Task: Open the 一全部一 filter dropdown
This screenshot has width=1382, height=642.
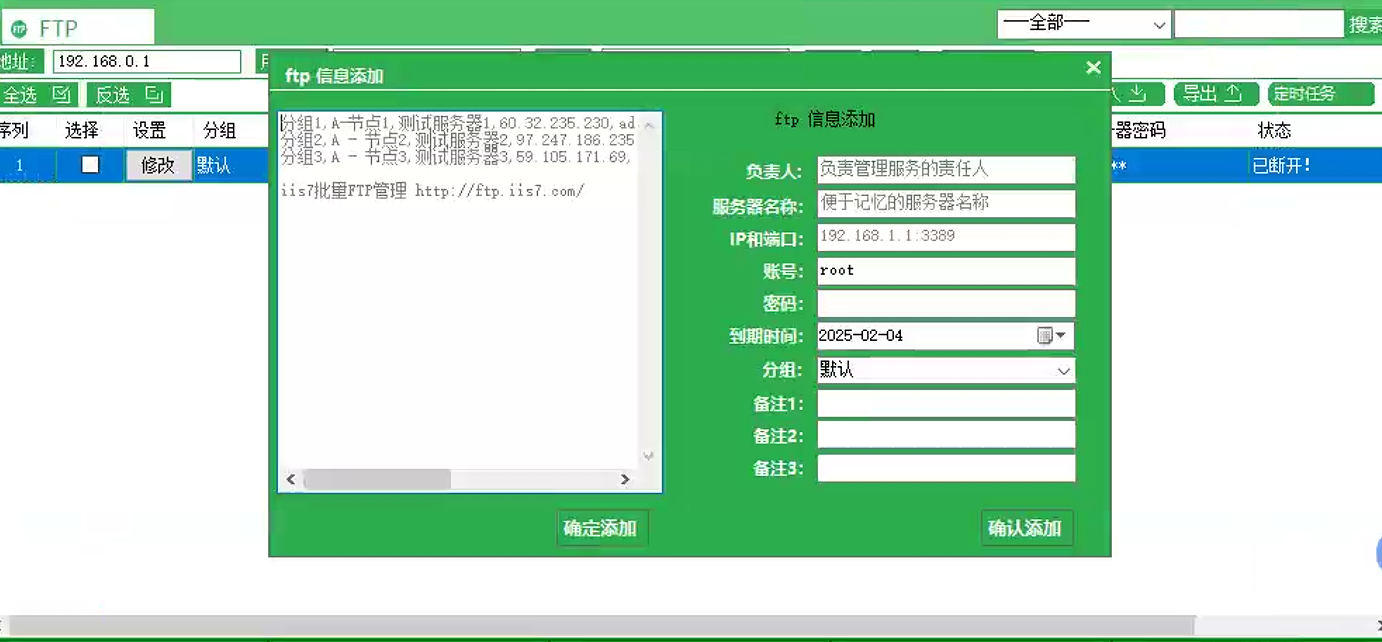Action: click(x=1084, y=24)
